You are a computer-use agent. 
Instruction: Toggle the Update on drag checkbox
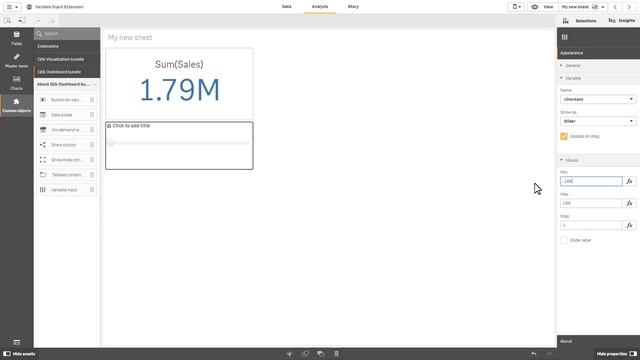click(564, 136)
